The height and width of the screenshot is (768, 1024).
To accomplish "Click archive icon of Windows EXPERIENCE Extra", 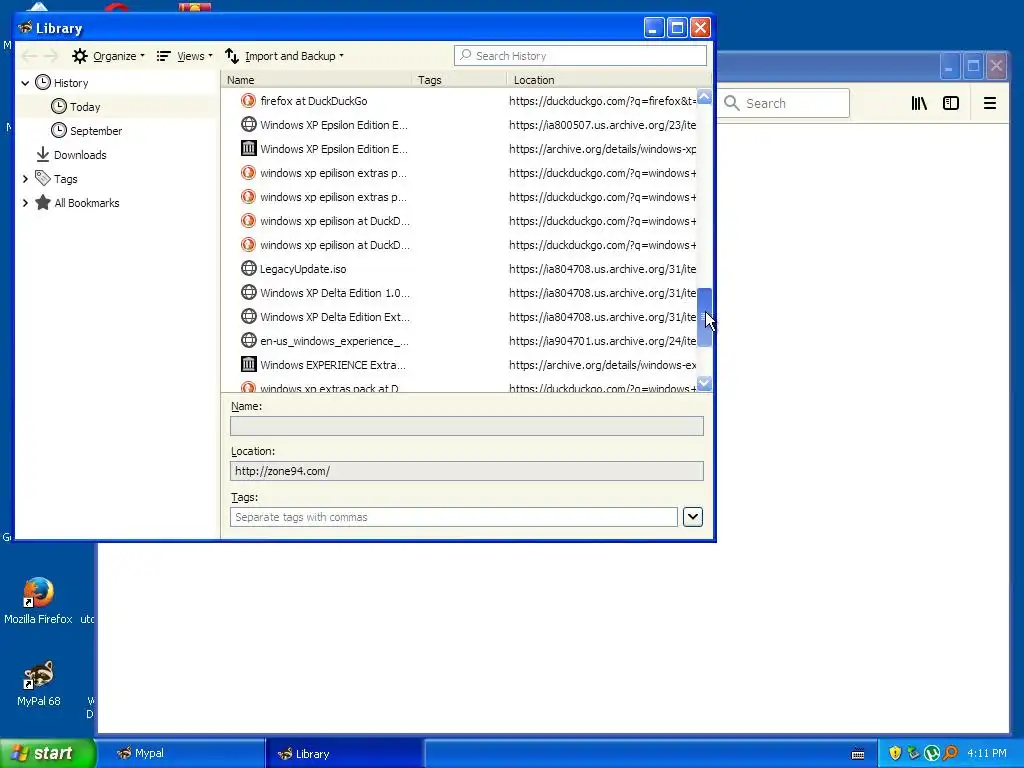I will click(248, 364).
